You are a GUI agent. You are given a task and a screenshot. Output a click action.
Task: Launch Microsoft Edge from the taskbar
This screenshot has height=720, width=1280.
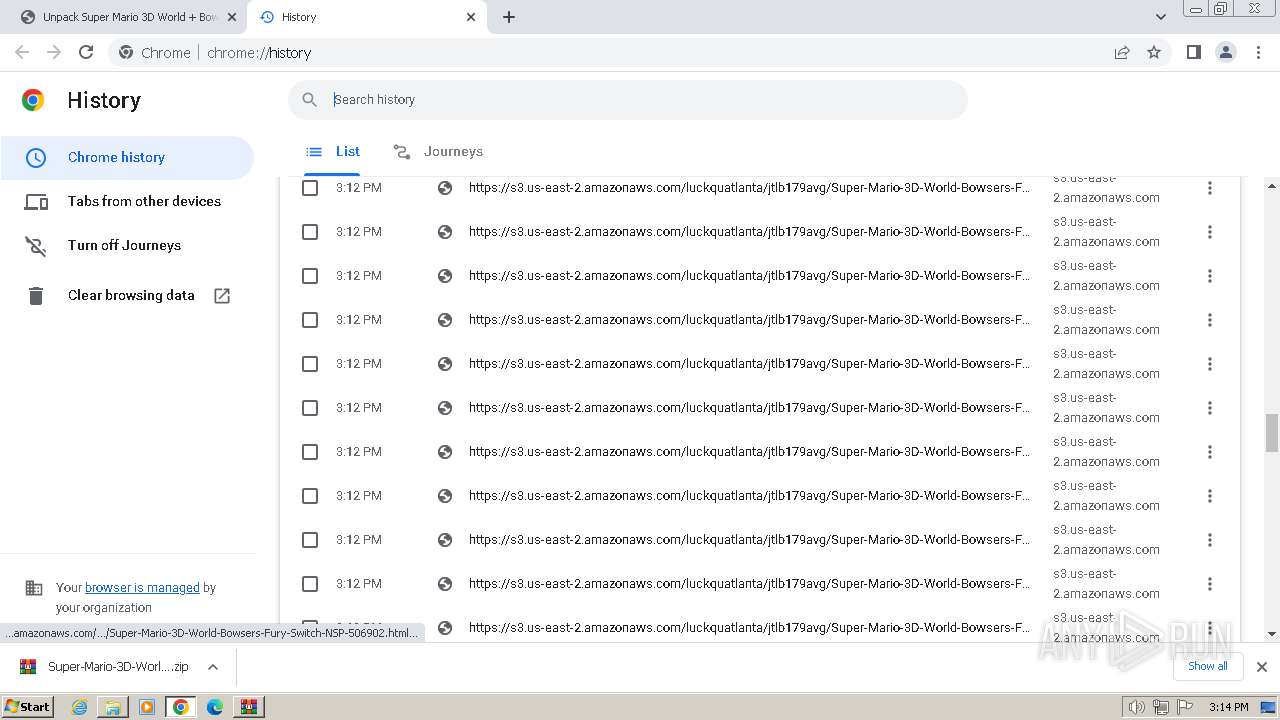pyautogui.click(x=214, y=707)
